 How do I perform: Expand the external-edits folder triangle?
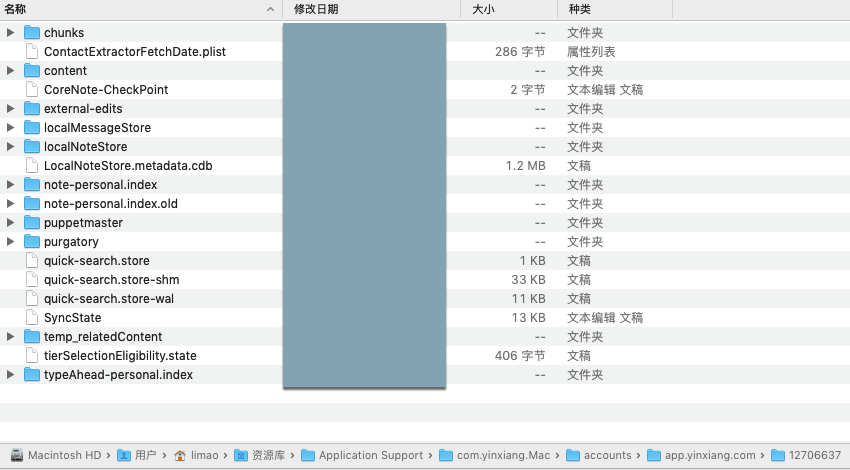pyautogui.click(x=10, y=108)
